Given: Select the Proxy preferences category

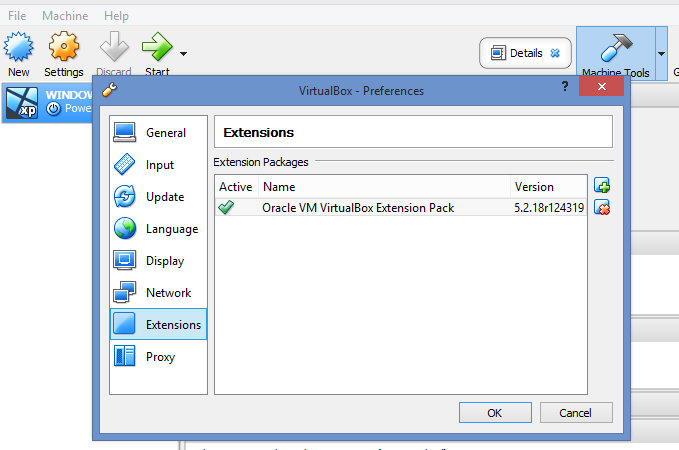Looking at the screenshot, I should [158, 356].
